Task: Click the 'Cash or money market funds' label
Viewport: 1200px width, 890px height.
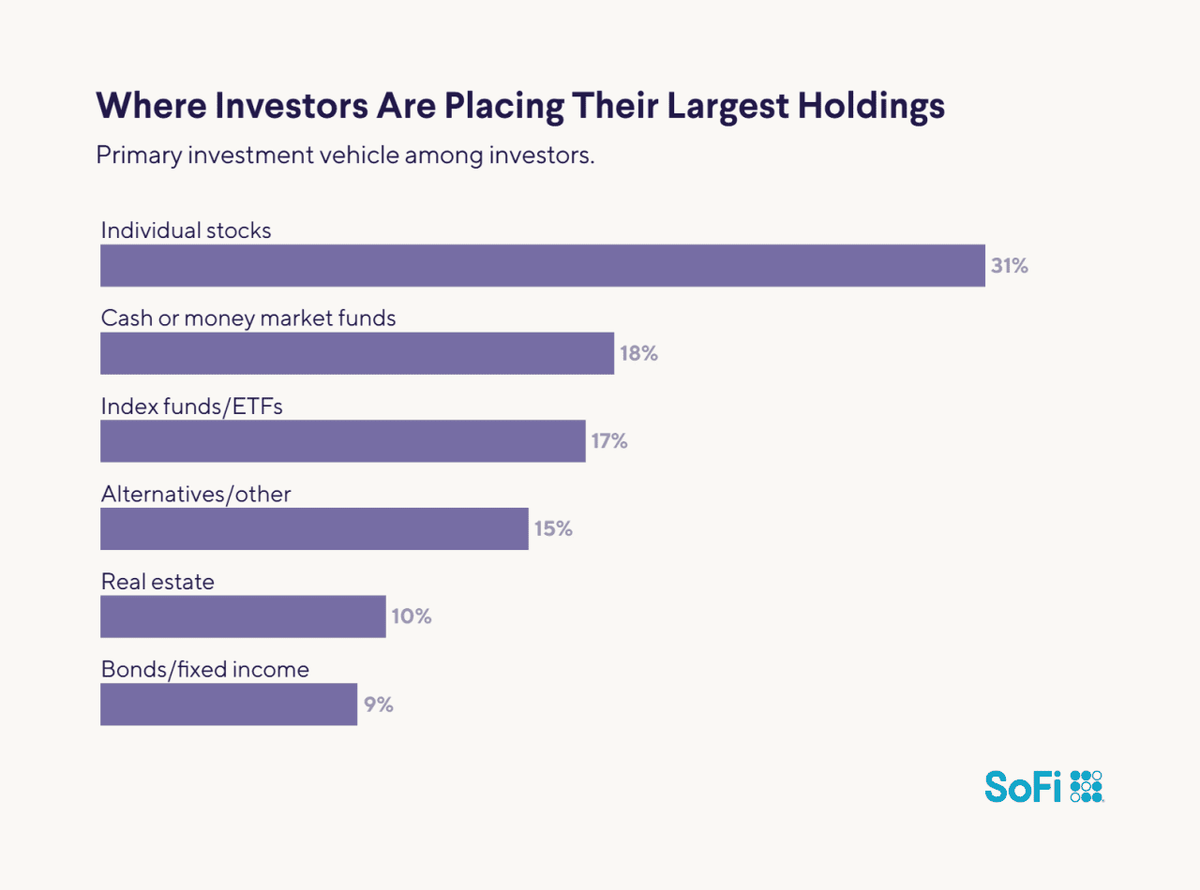Action: 249,318
